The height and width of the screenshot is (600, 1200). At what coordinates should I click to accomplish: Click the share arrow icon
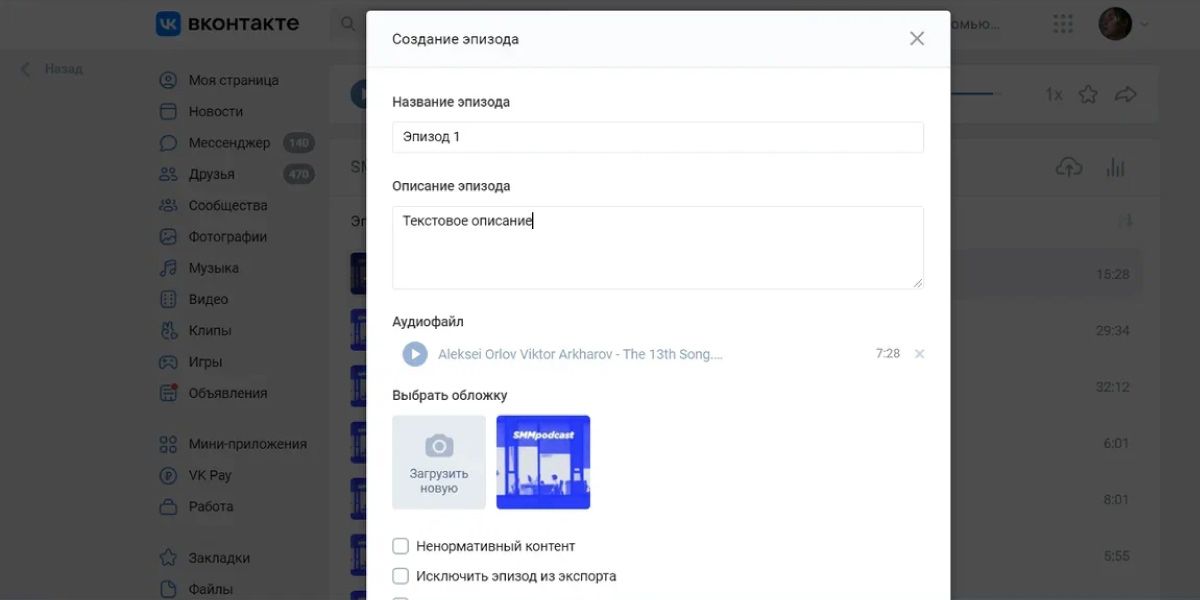click(1126, 94)
